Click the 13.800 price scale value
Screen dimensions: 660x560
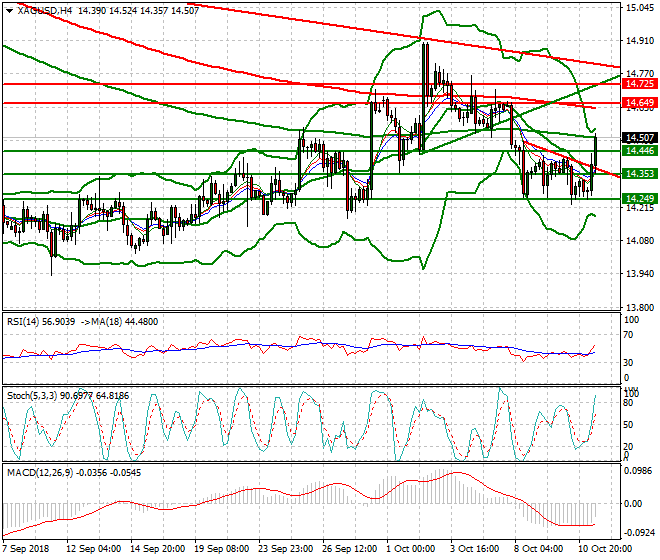tap(640, 308)
